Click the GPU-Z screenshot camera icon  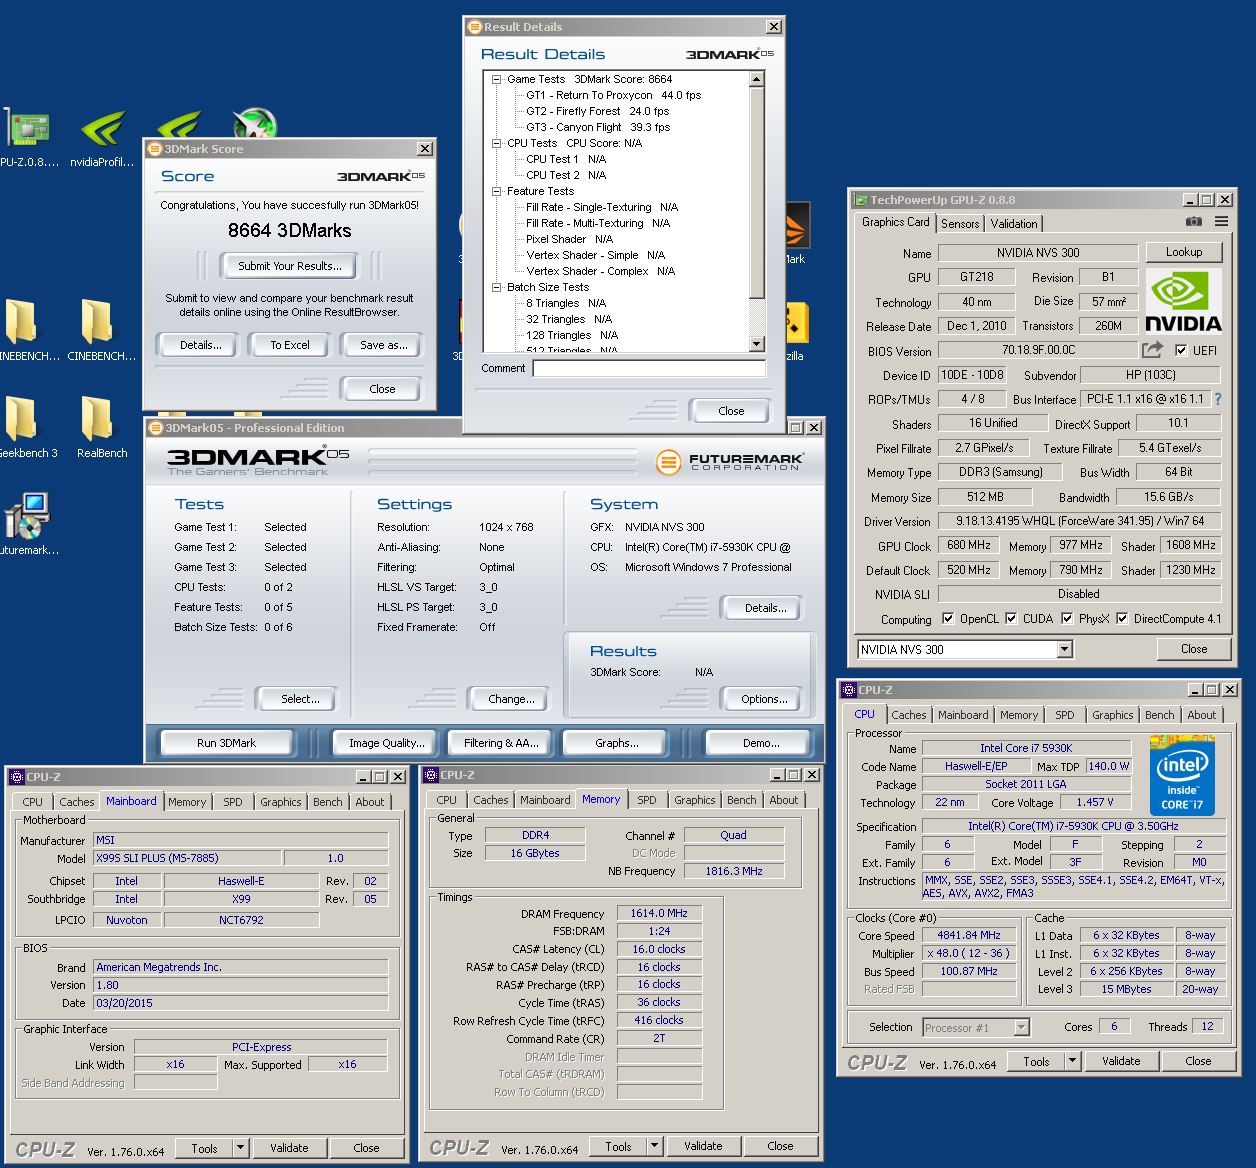(x=1193, y=222)
